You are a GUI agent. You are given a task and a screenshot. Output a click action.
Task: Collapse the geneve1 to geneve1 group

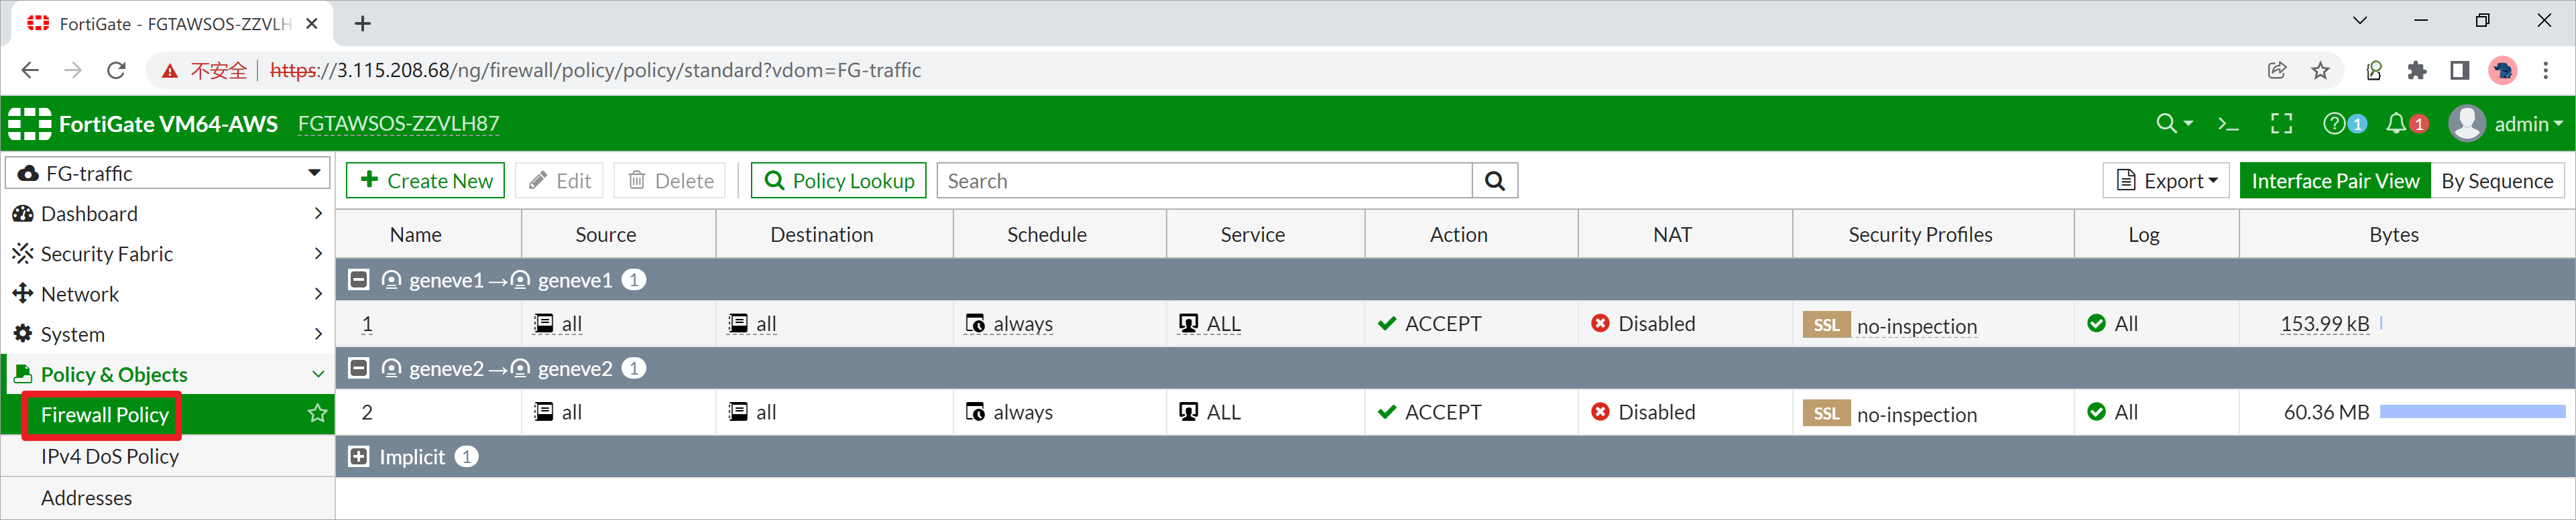[x=359, y=280]
